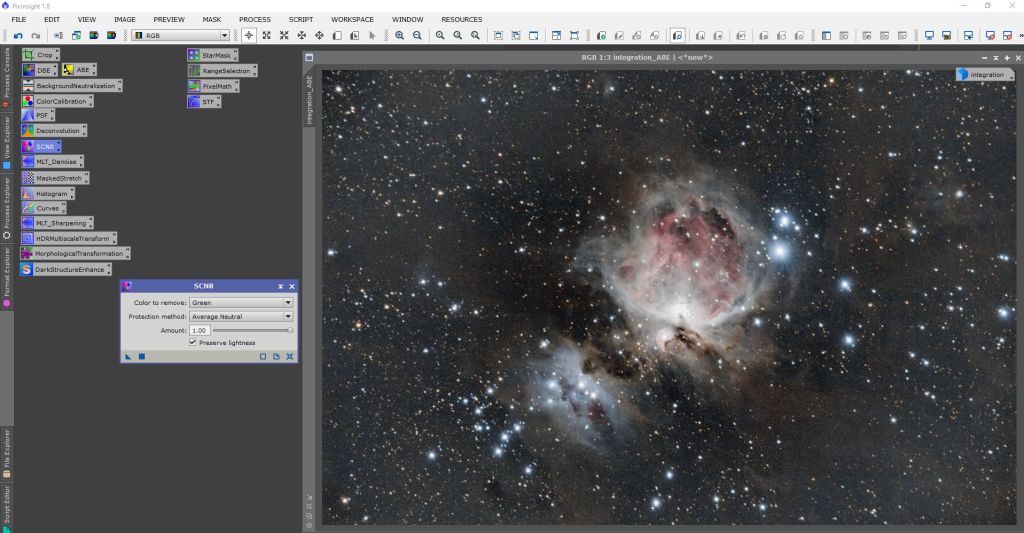
Task: Toggle the Preserve lightness checkbox
Action: click(x=192, y=343)
